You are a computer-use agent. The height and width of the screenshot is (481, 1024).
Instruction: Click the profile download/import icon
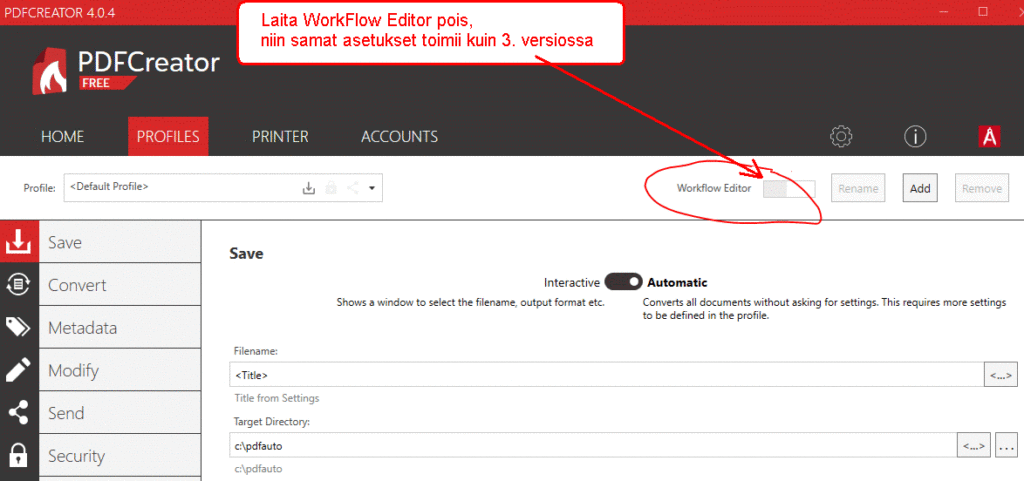coord(309,188)
